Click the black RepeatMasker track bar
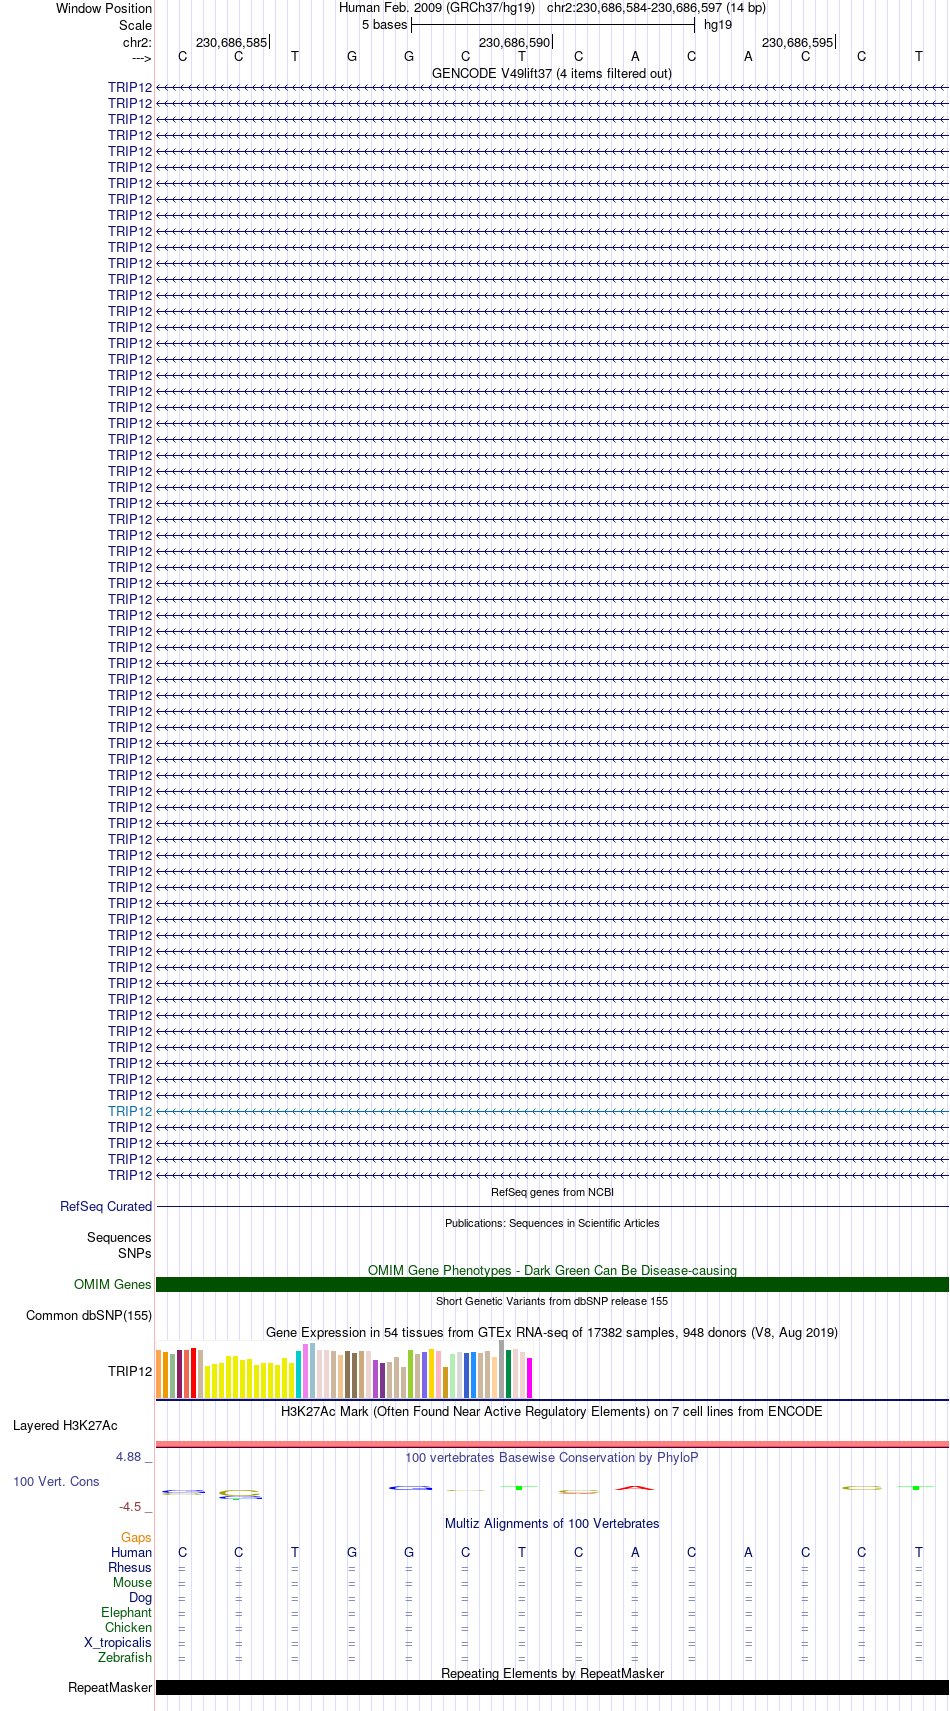 coord(552,1687)
